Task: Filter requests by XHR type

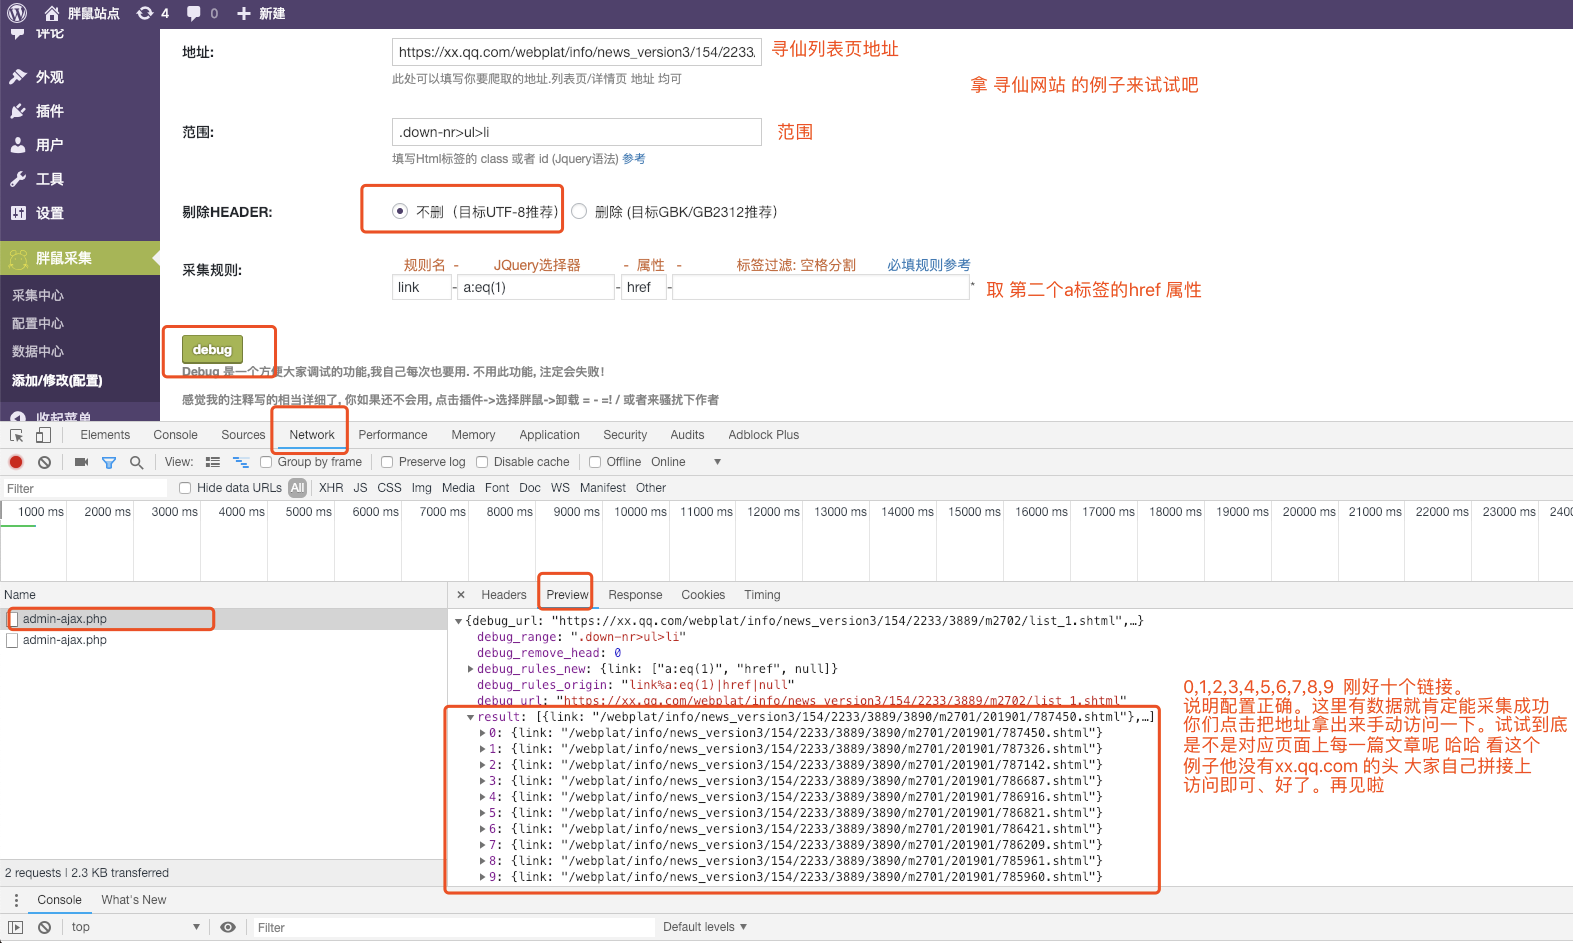Action: (331, 488)
